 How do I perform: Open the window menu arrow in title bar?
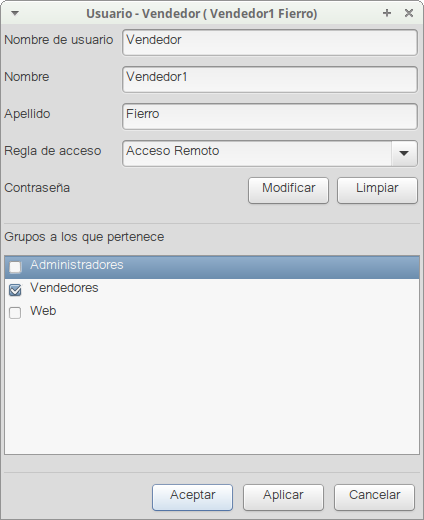(15, 13)
